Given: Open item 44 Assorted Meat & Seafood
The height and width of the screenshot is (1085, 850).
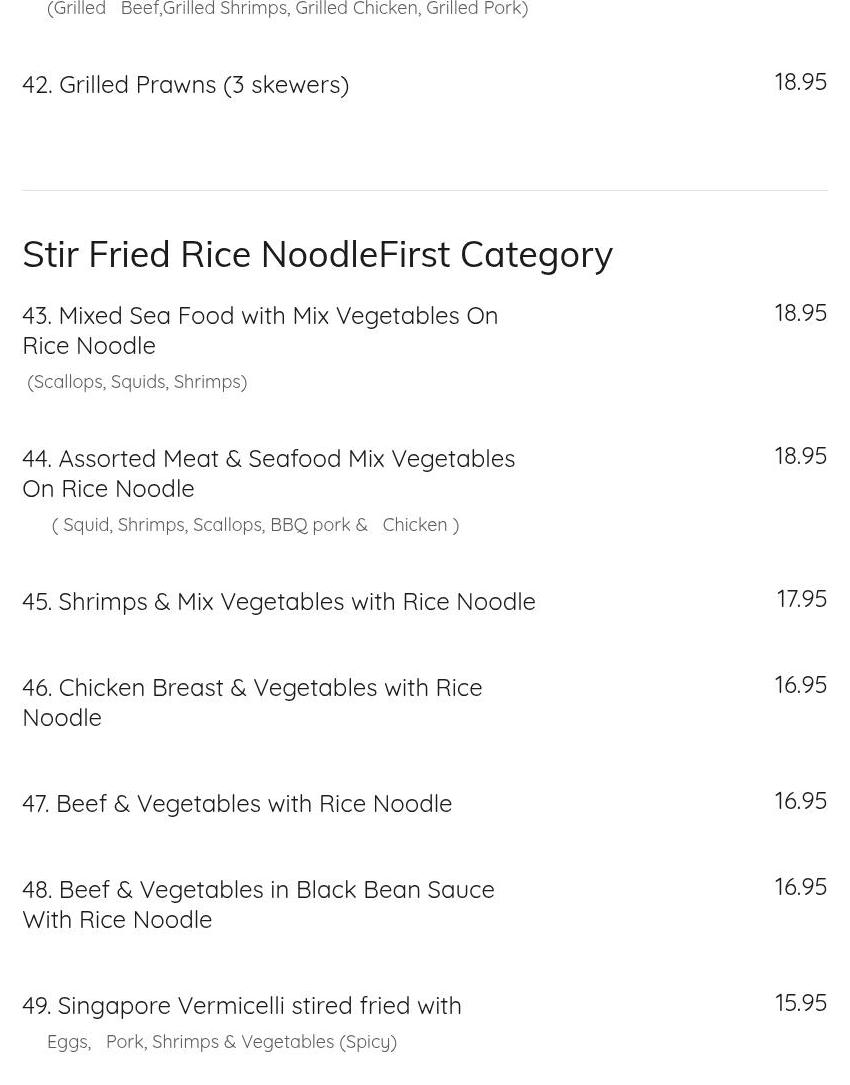Looking at the screenshot, I should click(268, 473).
